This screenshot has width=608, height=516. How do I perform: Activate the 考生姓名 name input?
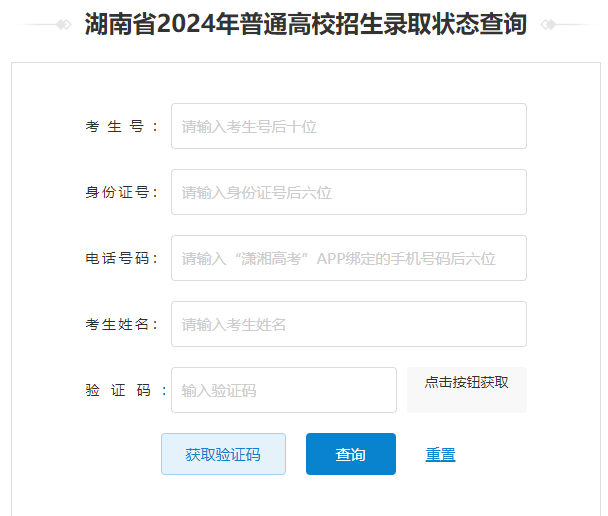(348, 324)
